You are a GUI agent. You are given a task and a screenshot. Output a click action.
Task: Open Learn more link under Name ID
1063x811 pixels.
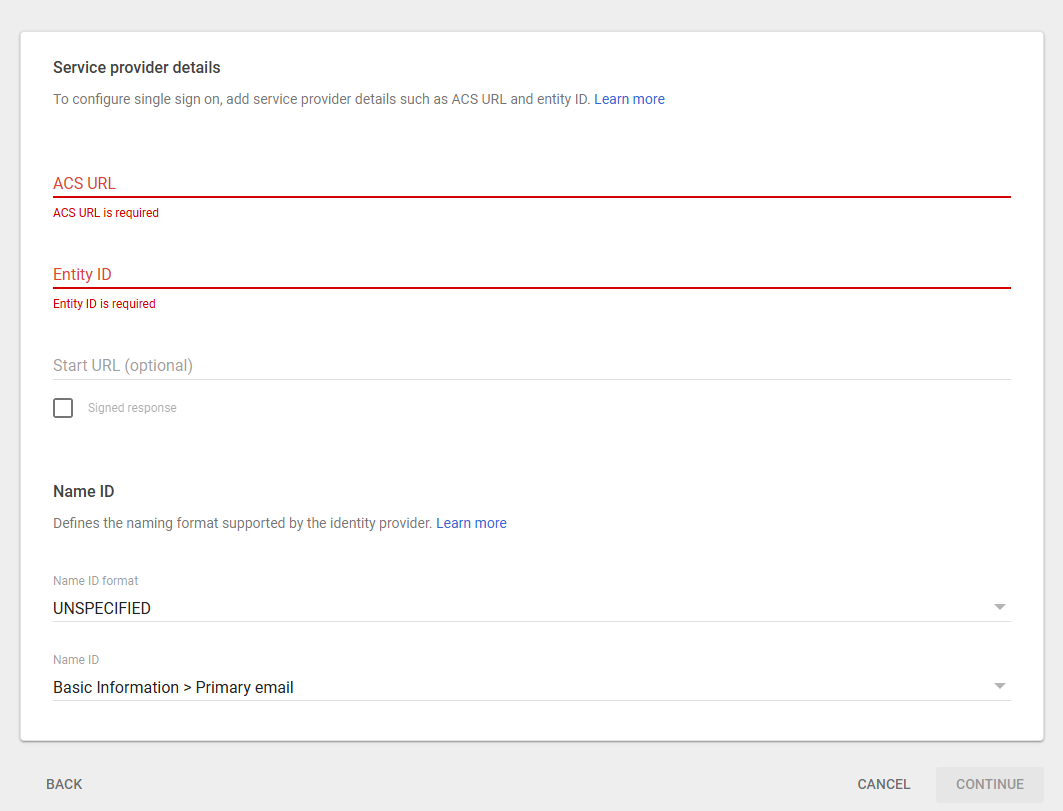[471, 523]
